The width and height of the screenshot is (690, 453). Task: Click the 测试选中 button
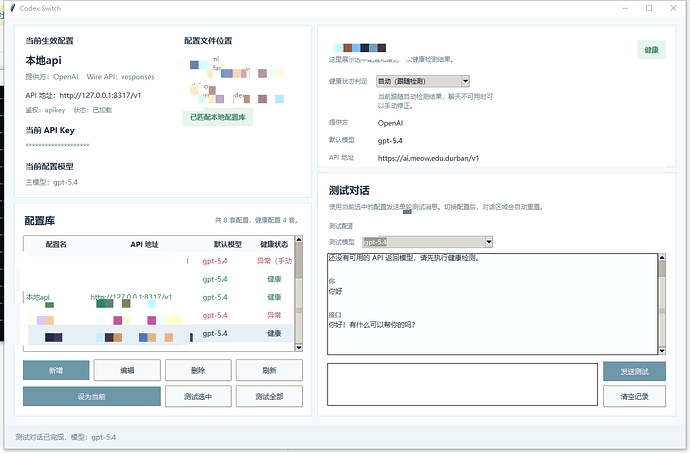click(198, 396)
